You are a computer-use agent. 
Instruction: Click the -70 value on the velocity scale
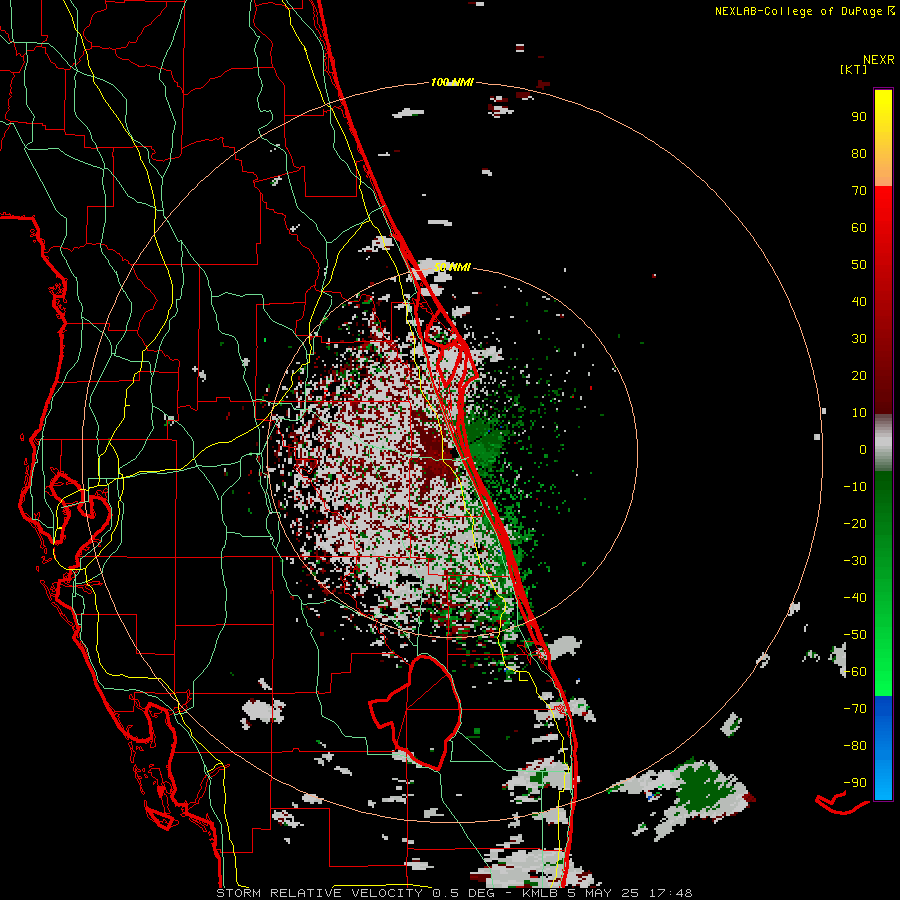click(855, 709)
